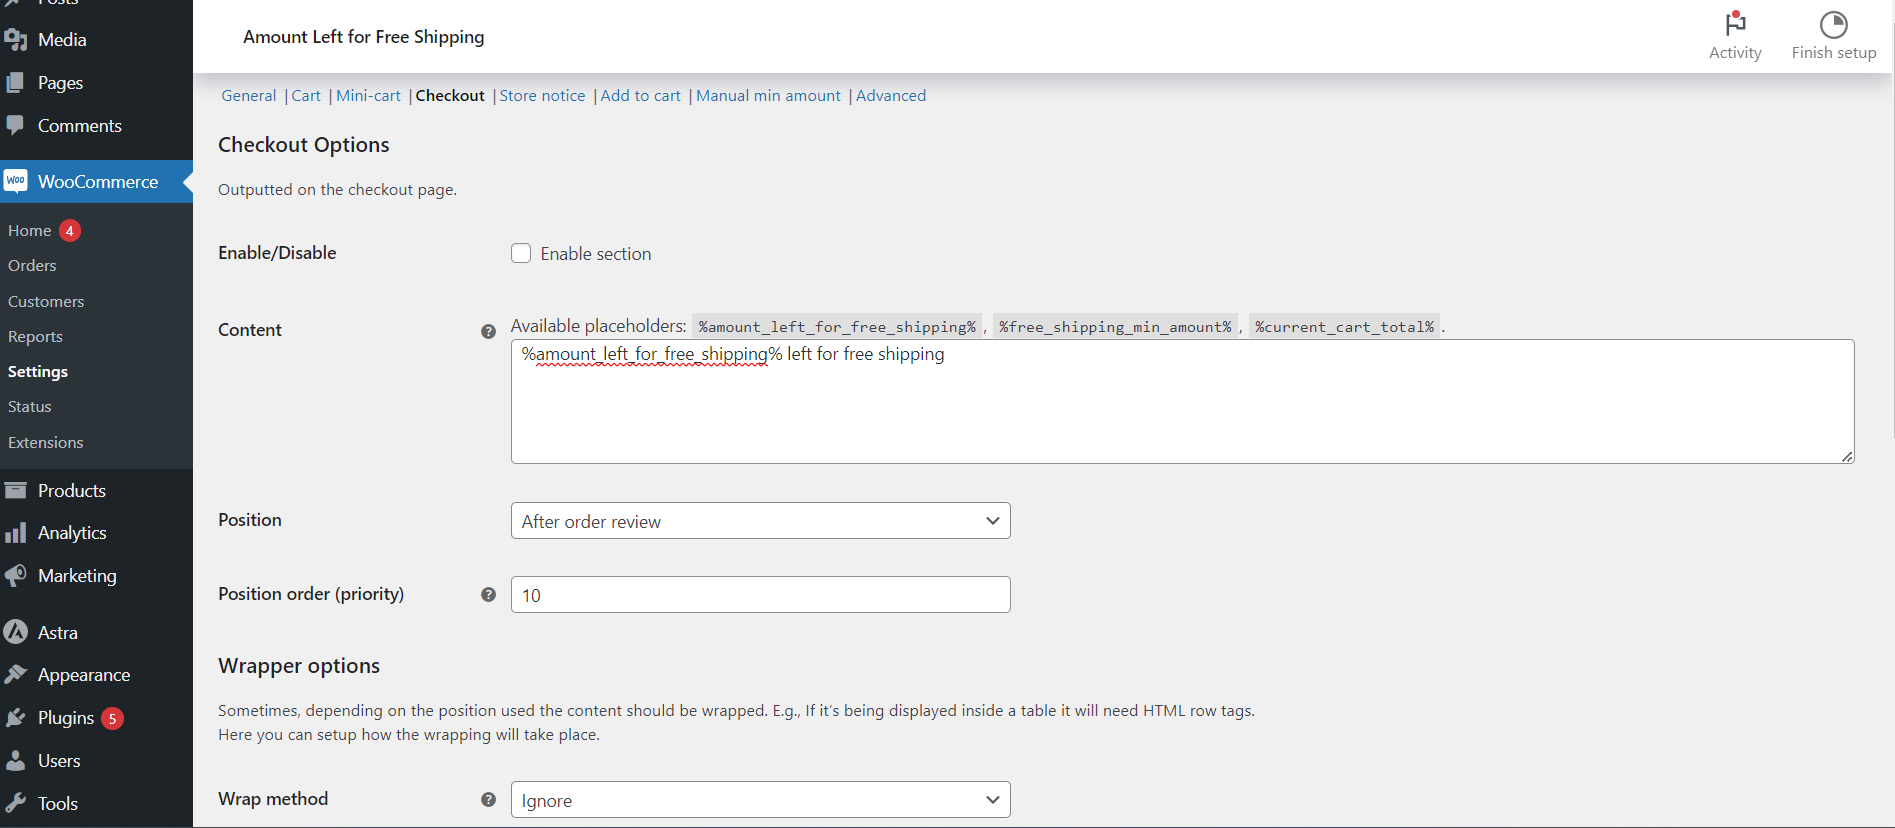Switch to the Store notice tab
The height and width of the screenshot is (828, 1895).
click(x=542, y=96)
